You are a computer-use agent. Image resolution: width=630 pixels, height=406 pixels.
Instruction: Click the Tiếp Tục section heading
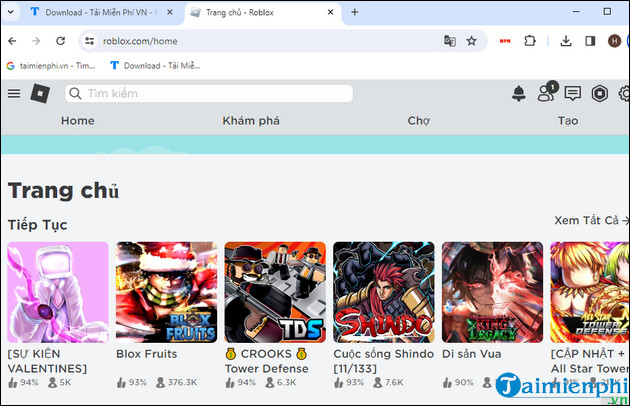[x=37, y=225]
